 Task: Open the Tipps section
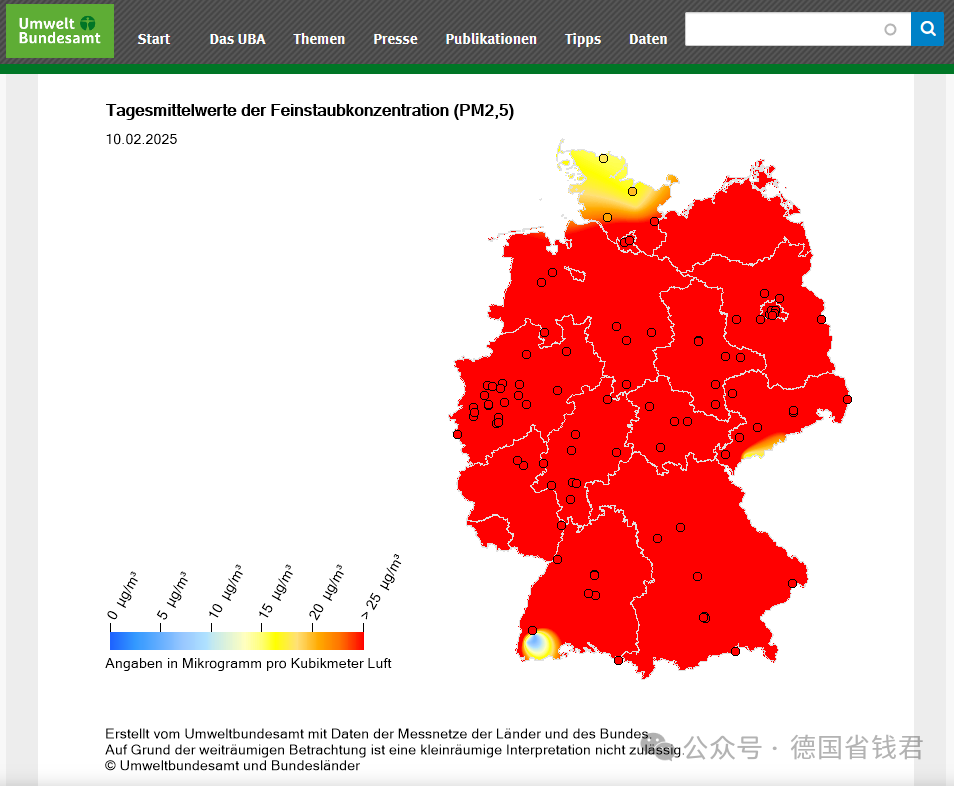click(x=582, y=39)
